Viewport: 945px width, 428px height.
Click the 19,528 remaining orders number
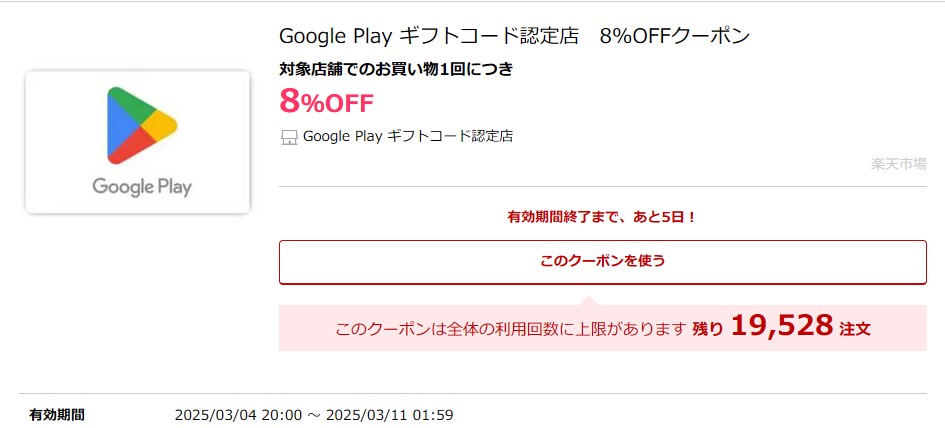pyautogui.click(x=782, y=326)
